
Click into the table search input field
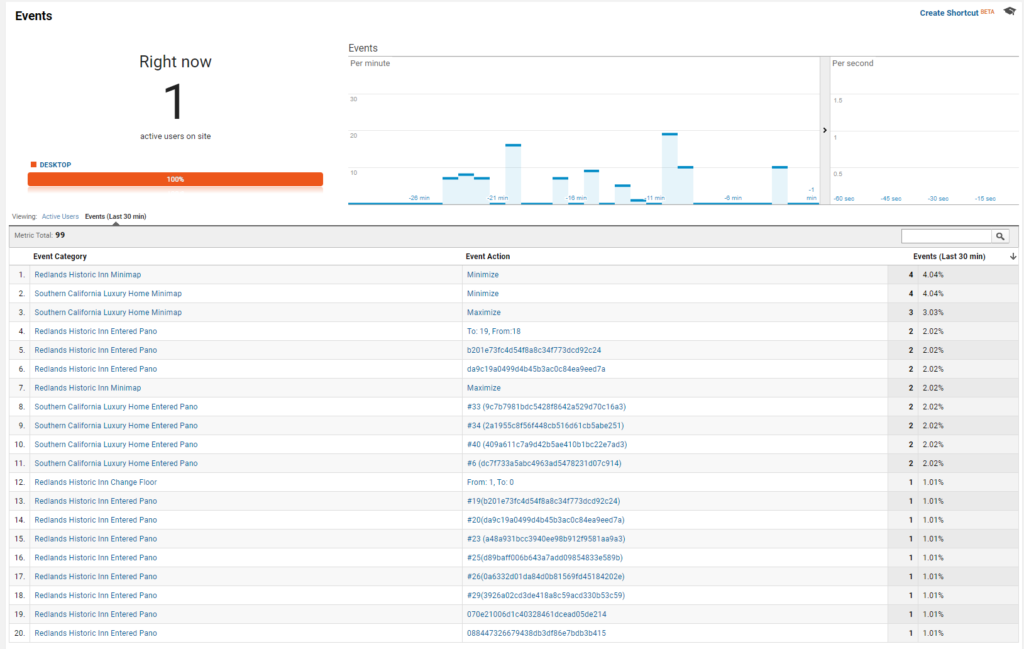946,236
